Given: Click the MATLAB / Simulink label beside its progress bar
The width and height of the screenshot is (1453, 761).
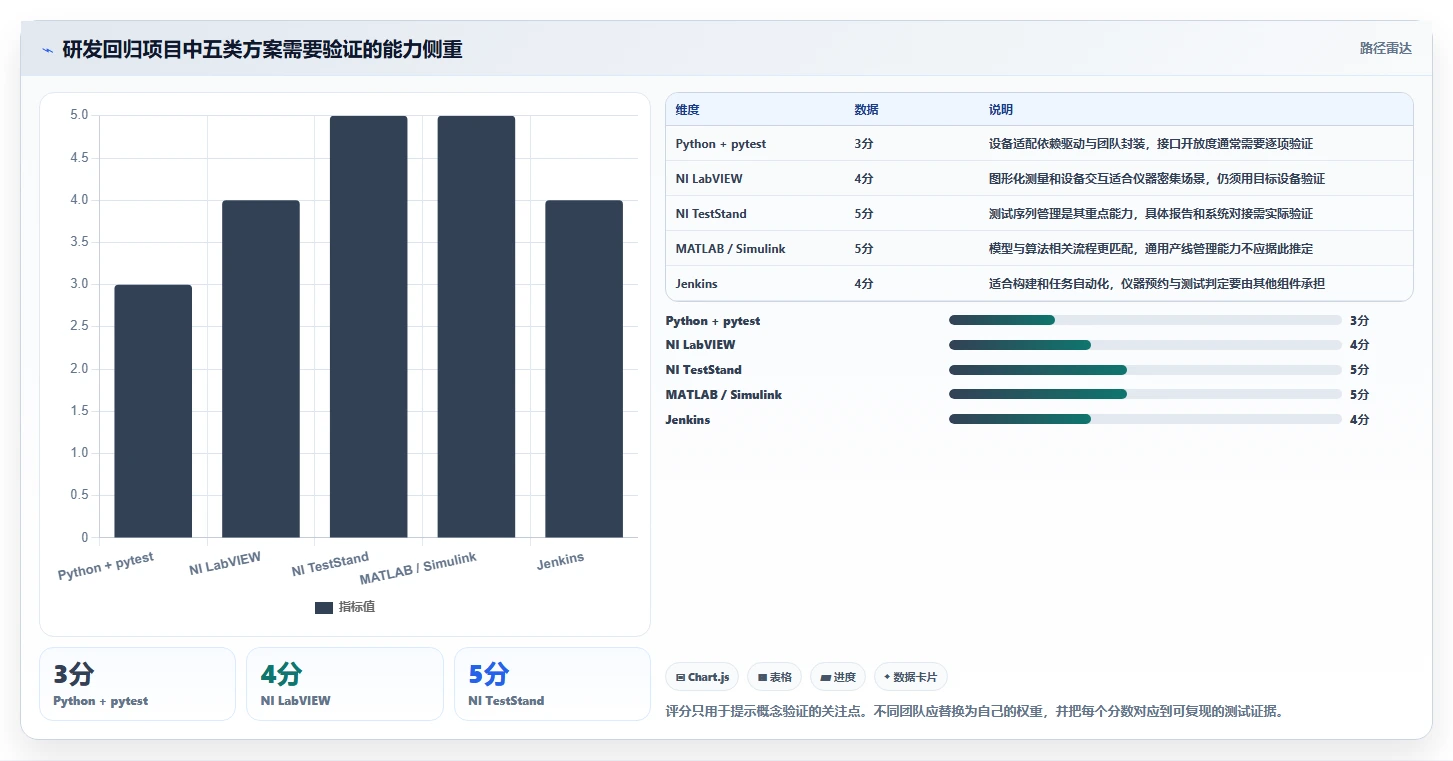Looking at the screenshot, I should coord(724,395).
